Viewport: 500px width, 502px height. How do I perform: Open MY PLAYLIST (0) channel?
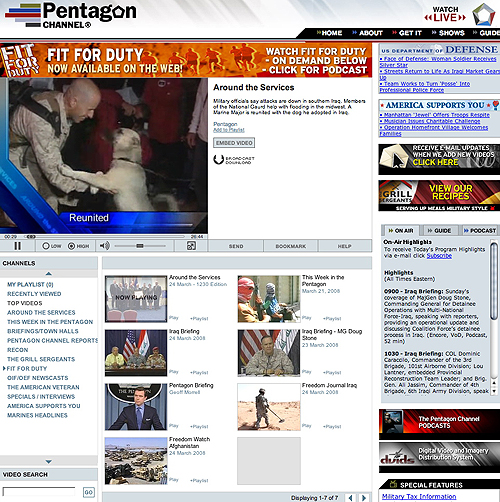click(30, 284)
